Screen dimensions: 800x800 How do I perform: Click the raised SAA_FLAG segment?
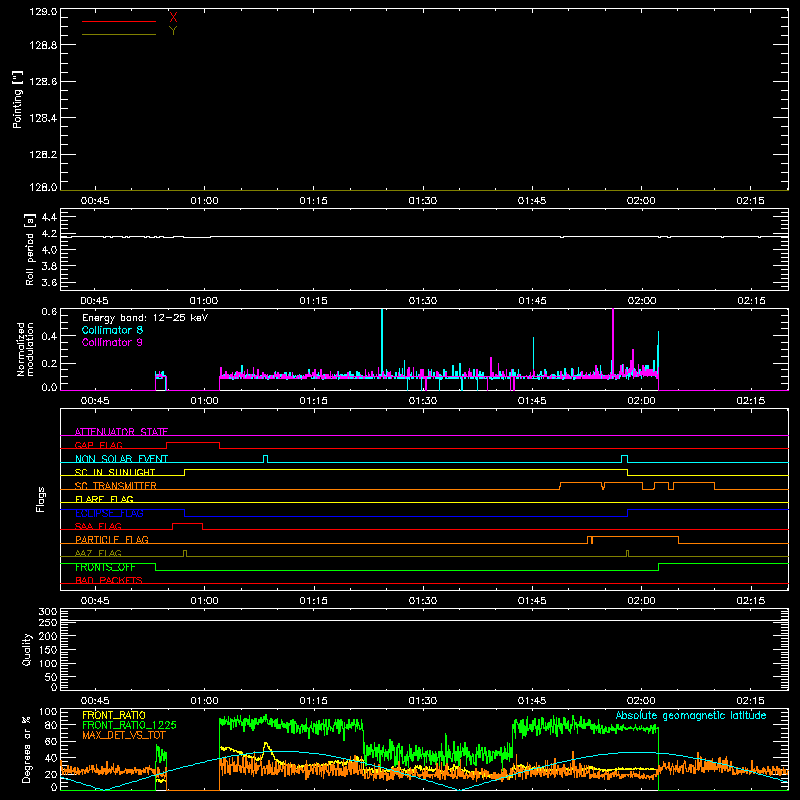point(187,523)
